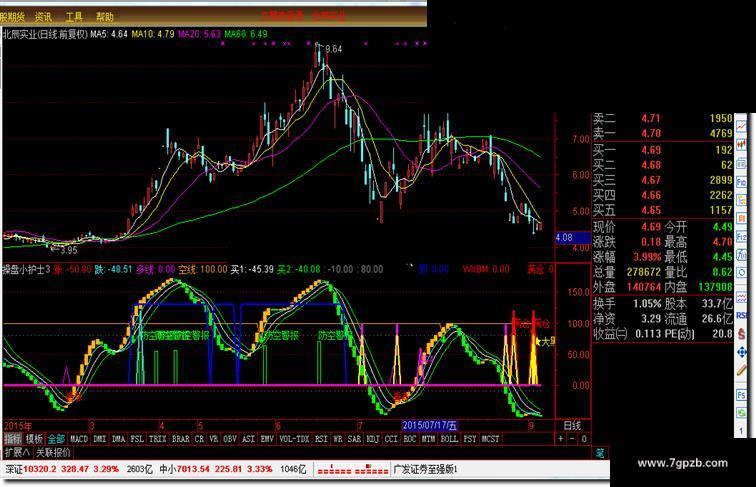Click the trend line chart icon in right sidebar

[x=742, y=127]
